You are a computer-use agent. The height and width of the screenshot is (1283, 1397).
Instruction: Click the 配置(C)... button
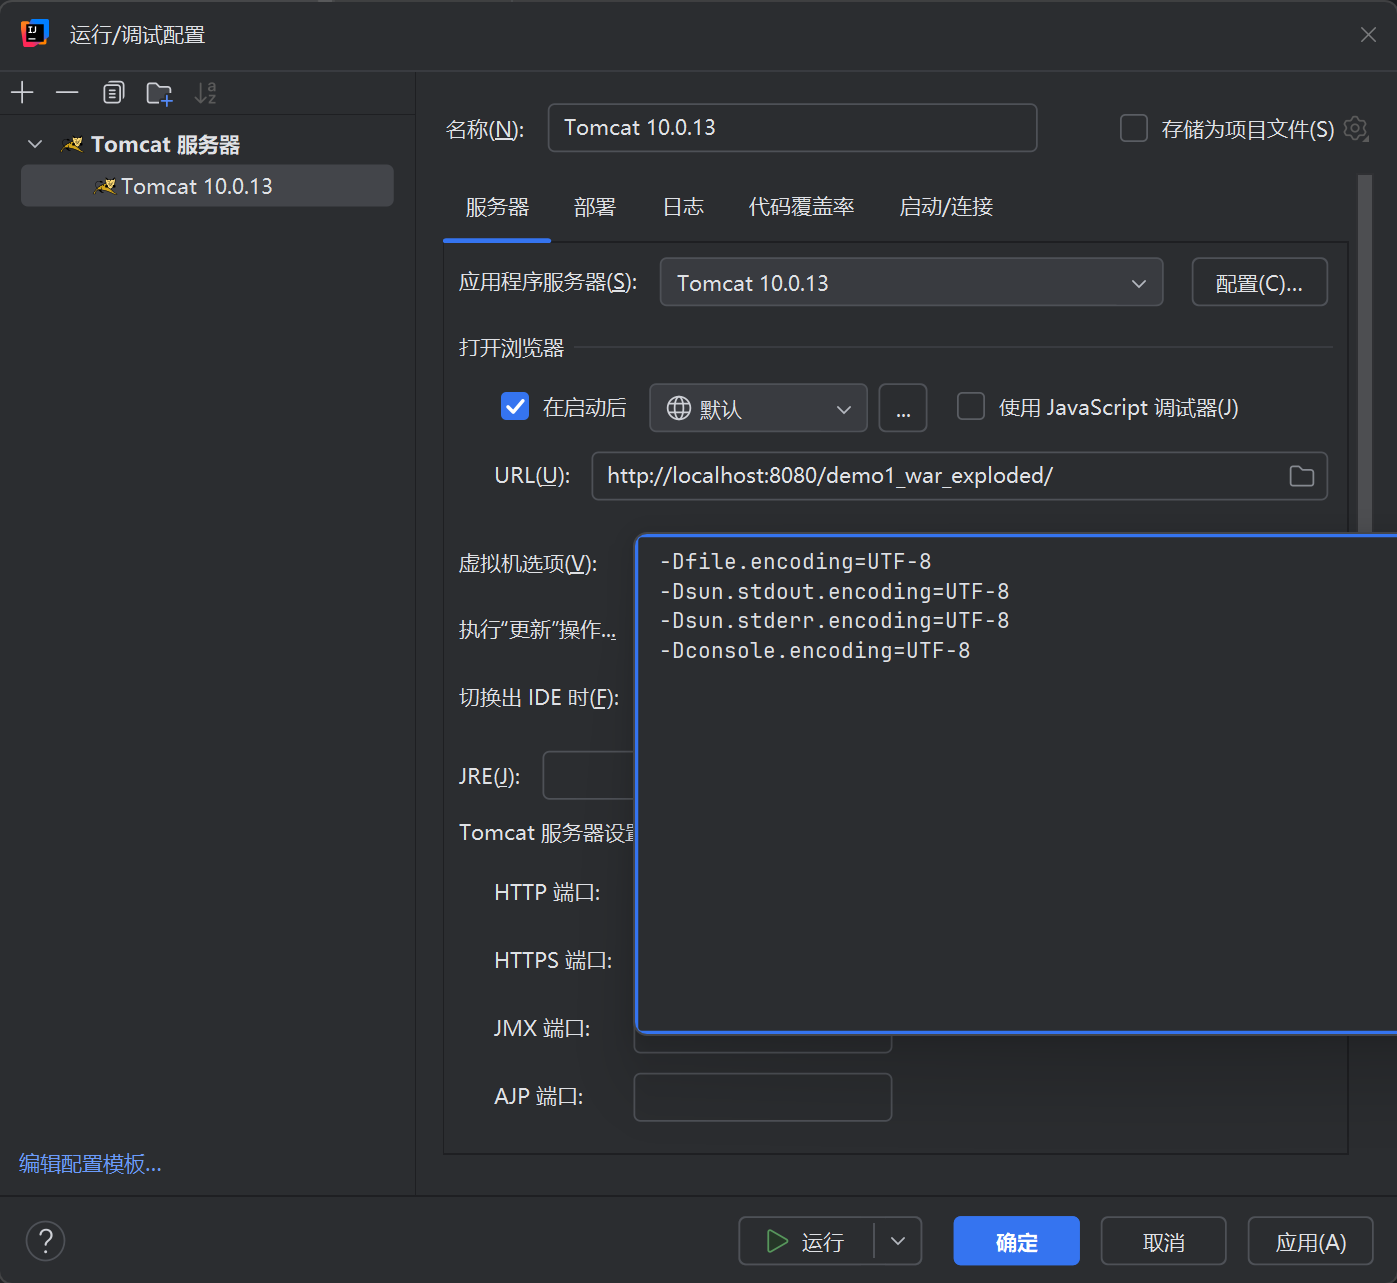1259,282
